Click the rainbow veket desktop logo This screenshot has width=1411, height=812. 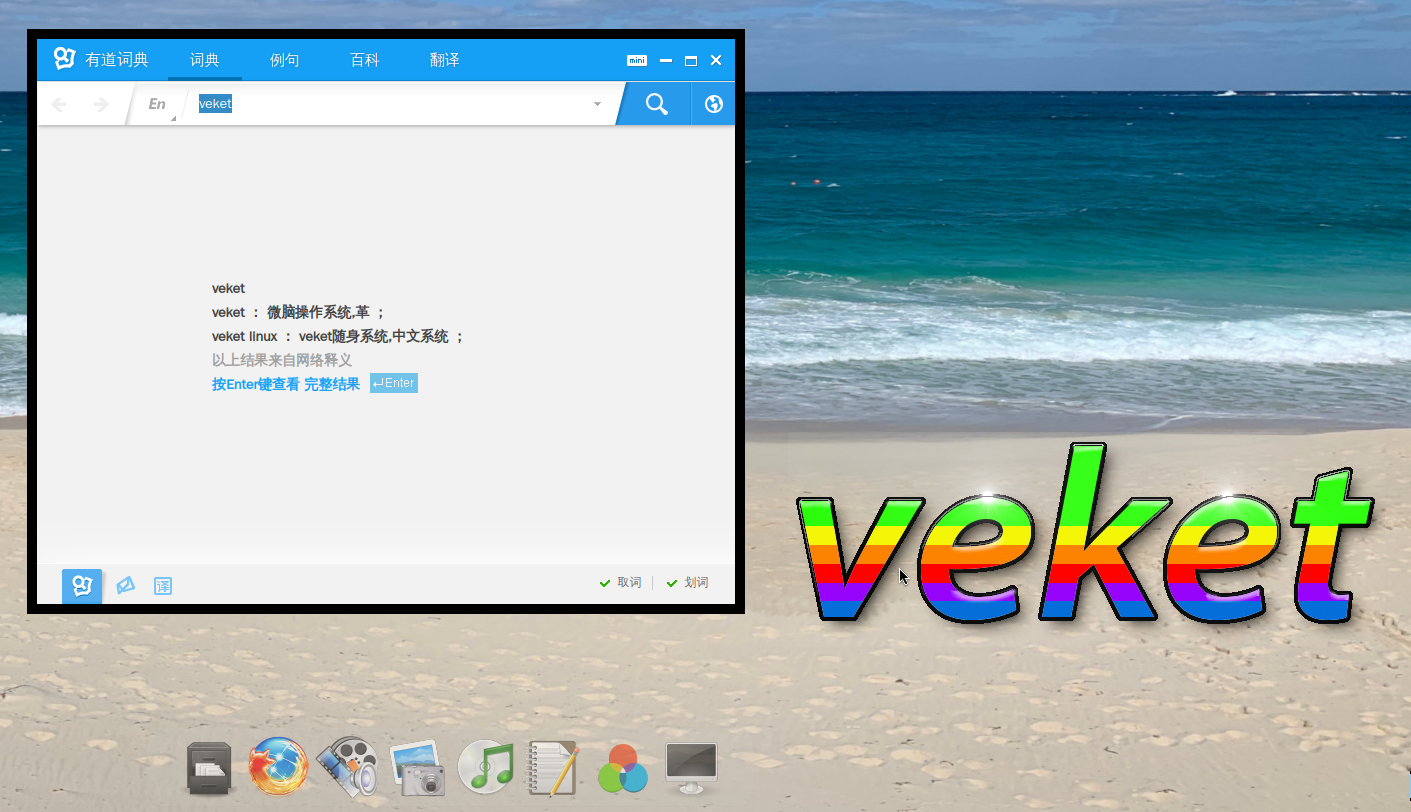click(x=1085, y=533)
